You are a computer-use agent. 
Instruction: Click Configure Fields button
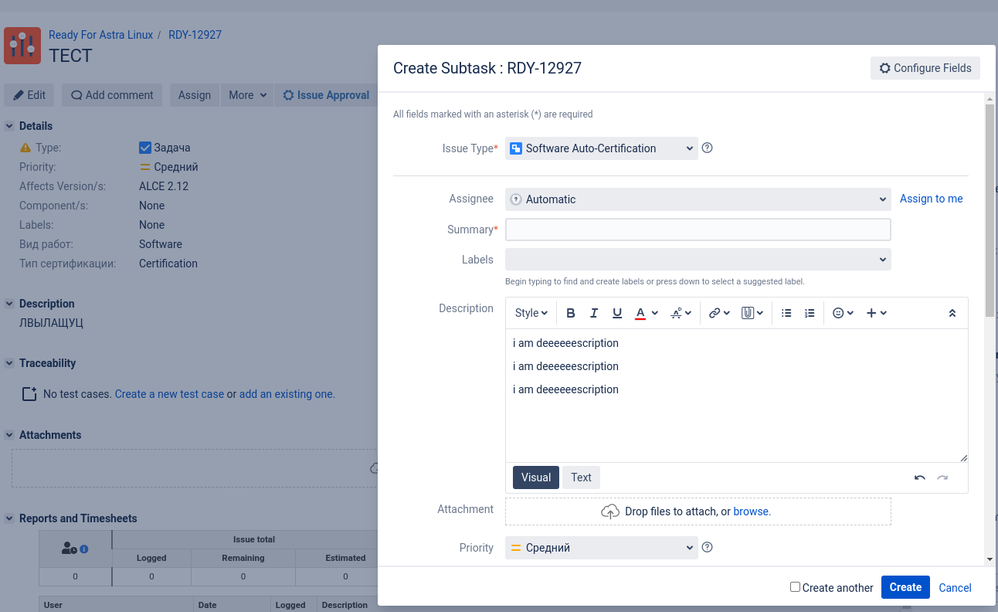click(x=925, y=68)
